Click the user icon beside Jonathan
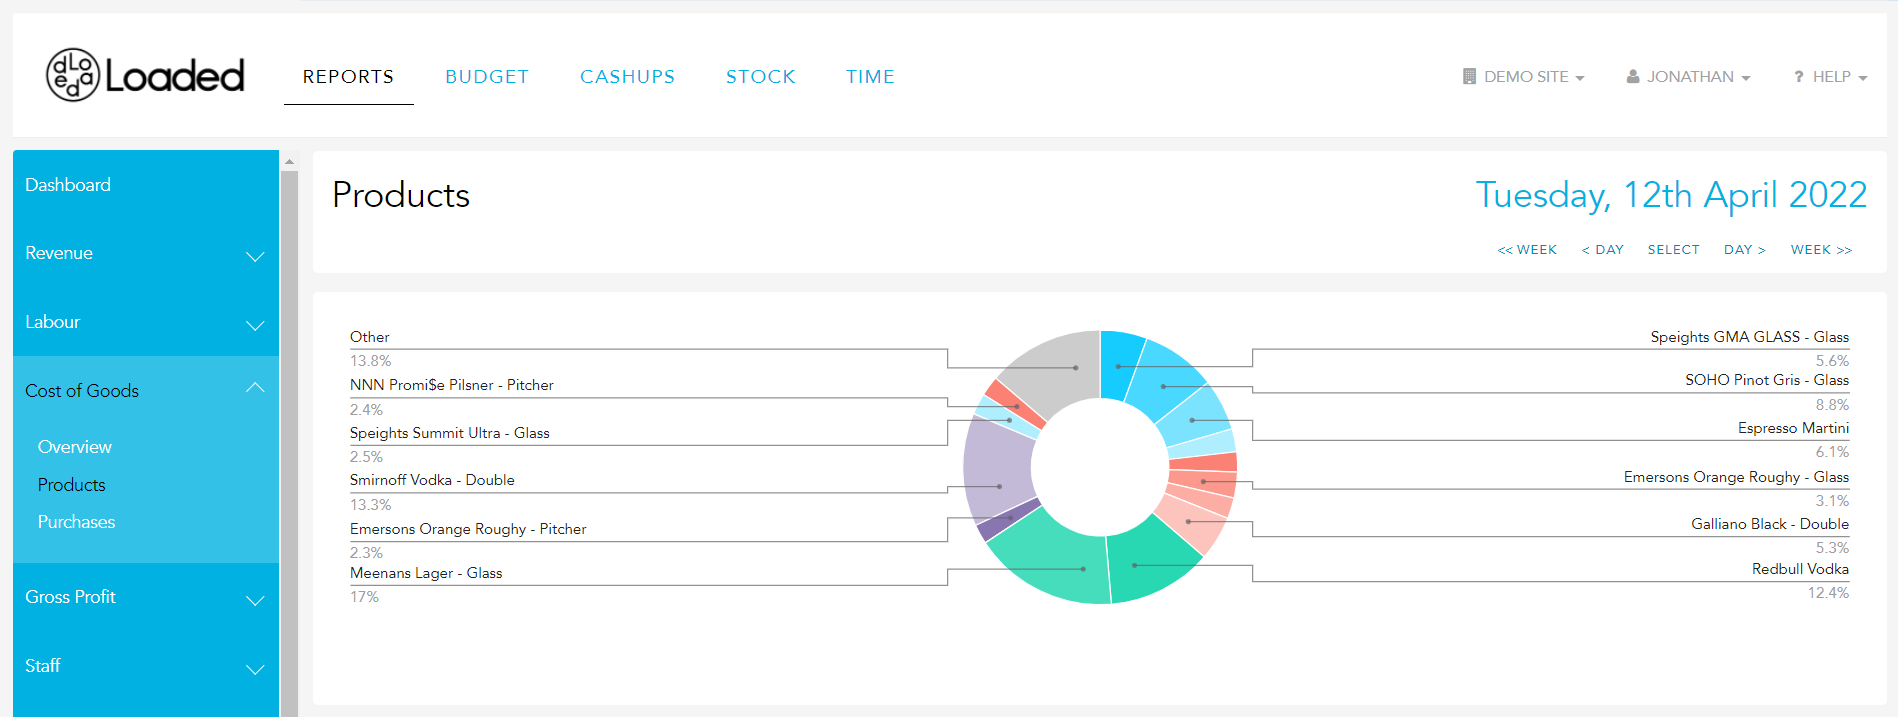 1633,76
